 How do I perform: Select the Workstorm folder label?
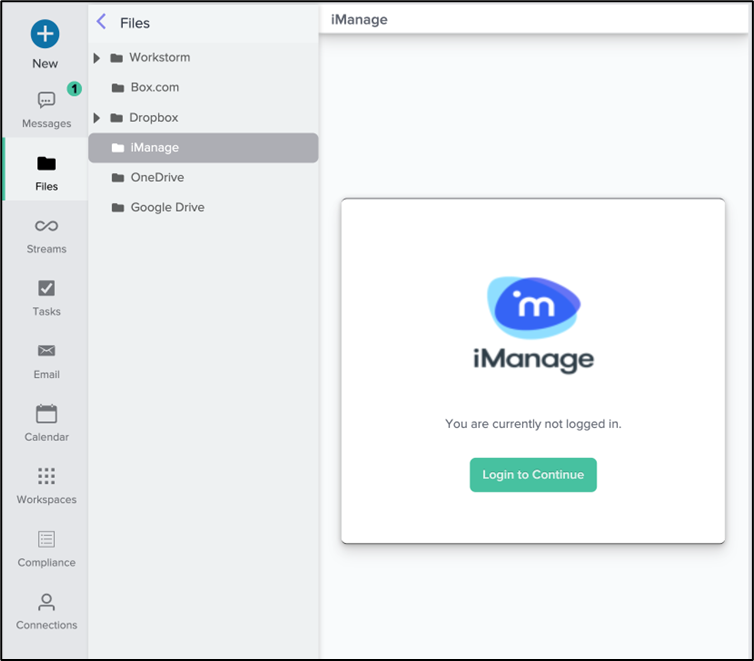[x=160, y=57]
